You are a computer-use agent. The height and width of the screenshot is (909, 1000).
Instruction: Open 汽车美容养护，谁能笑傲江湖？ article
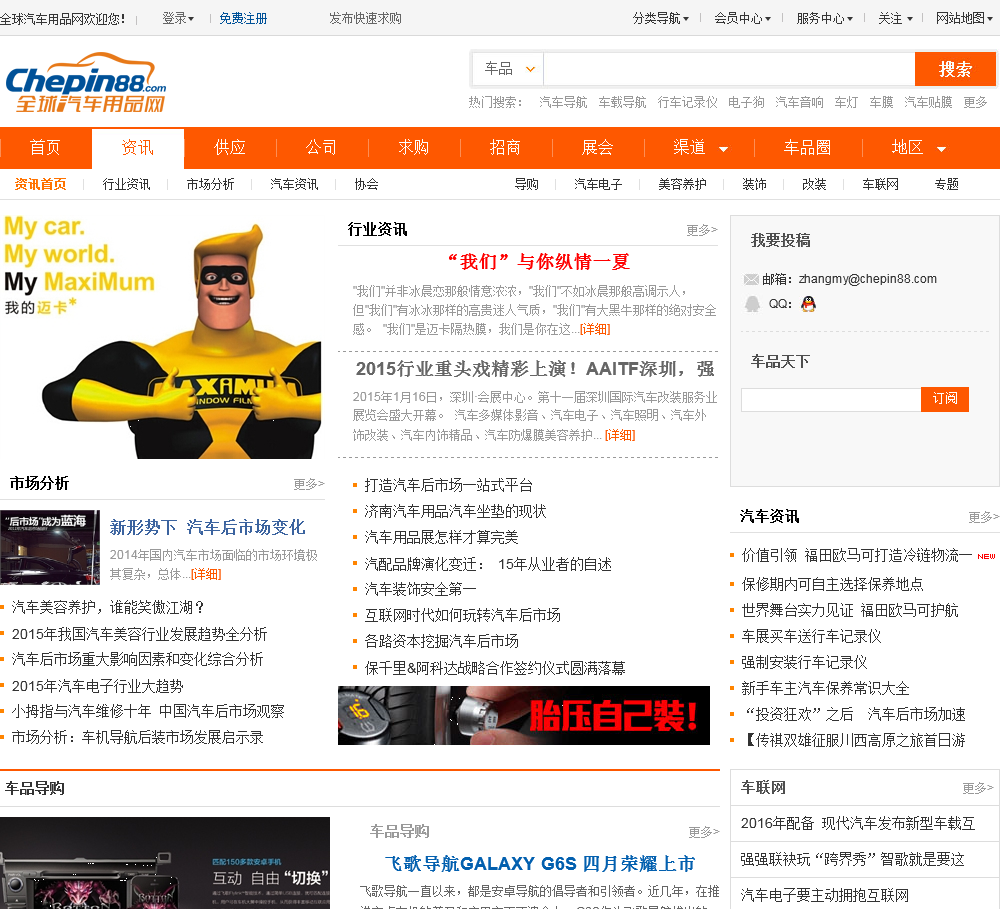click(108, 607)
